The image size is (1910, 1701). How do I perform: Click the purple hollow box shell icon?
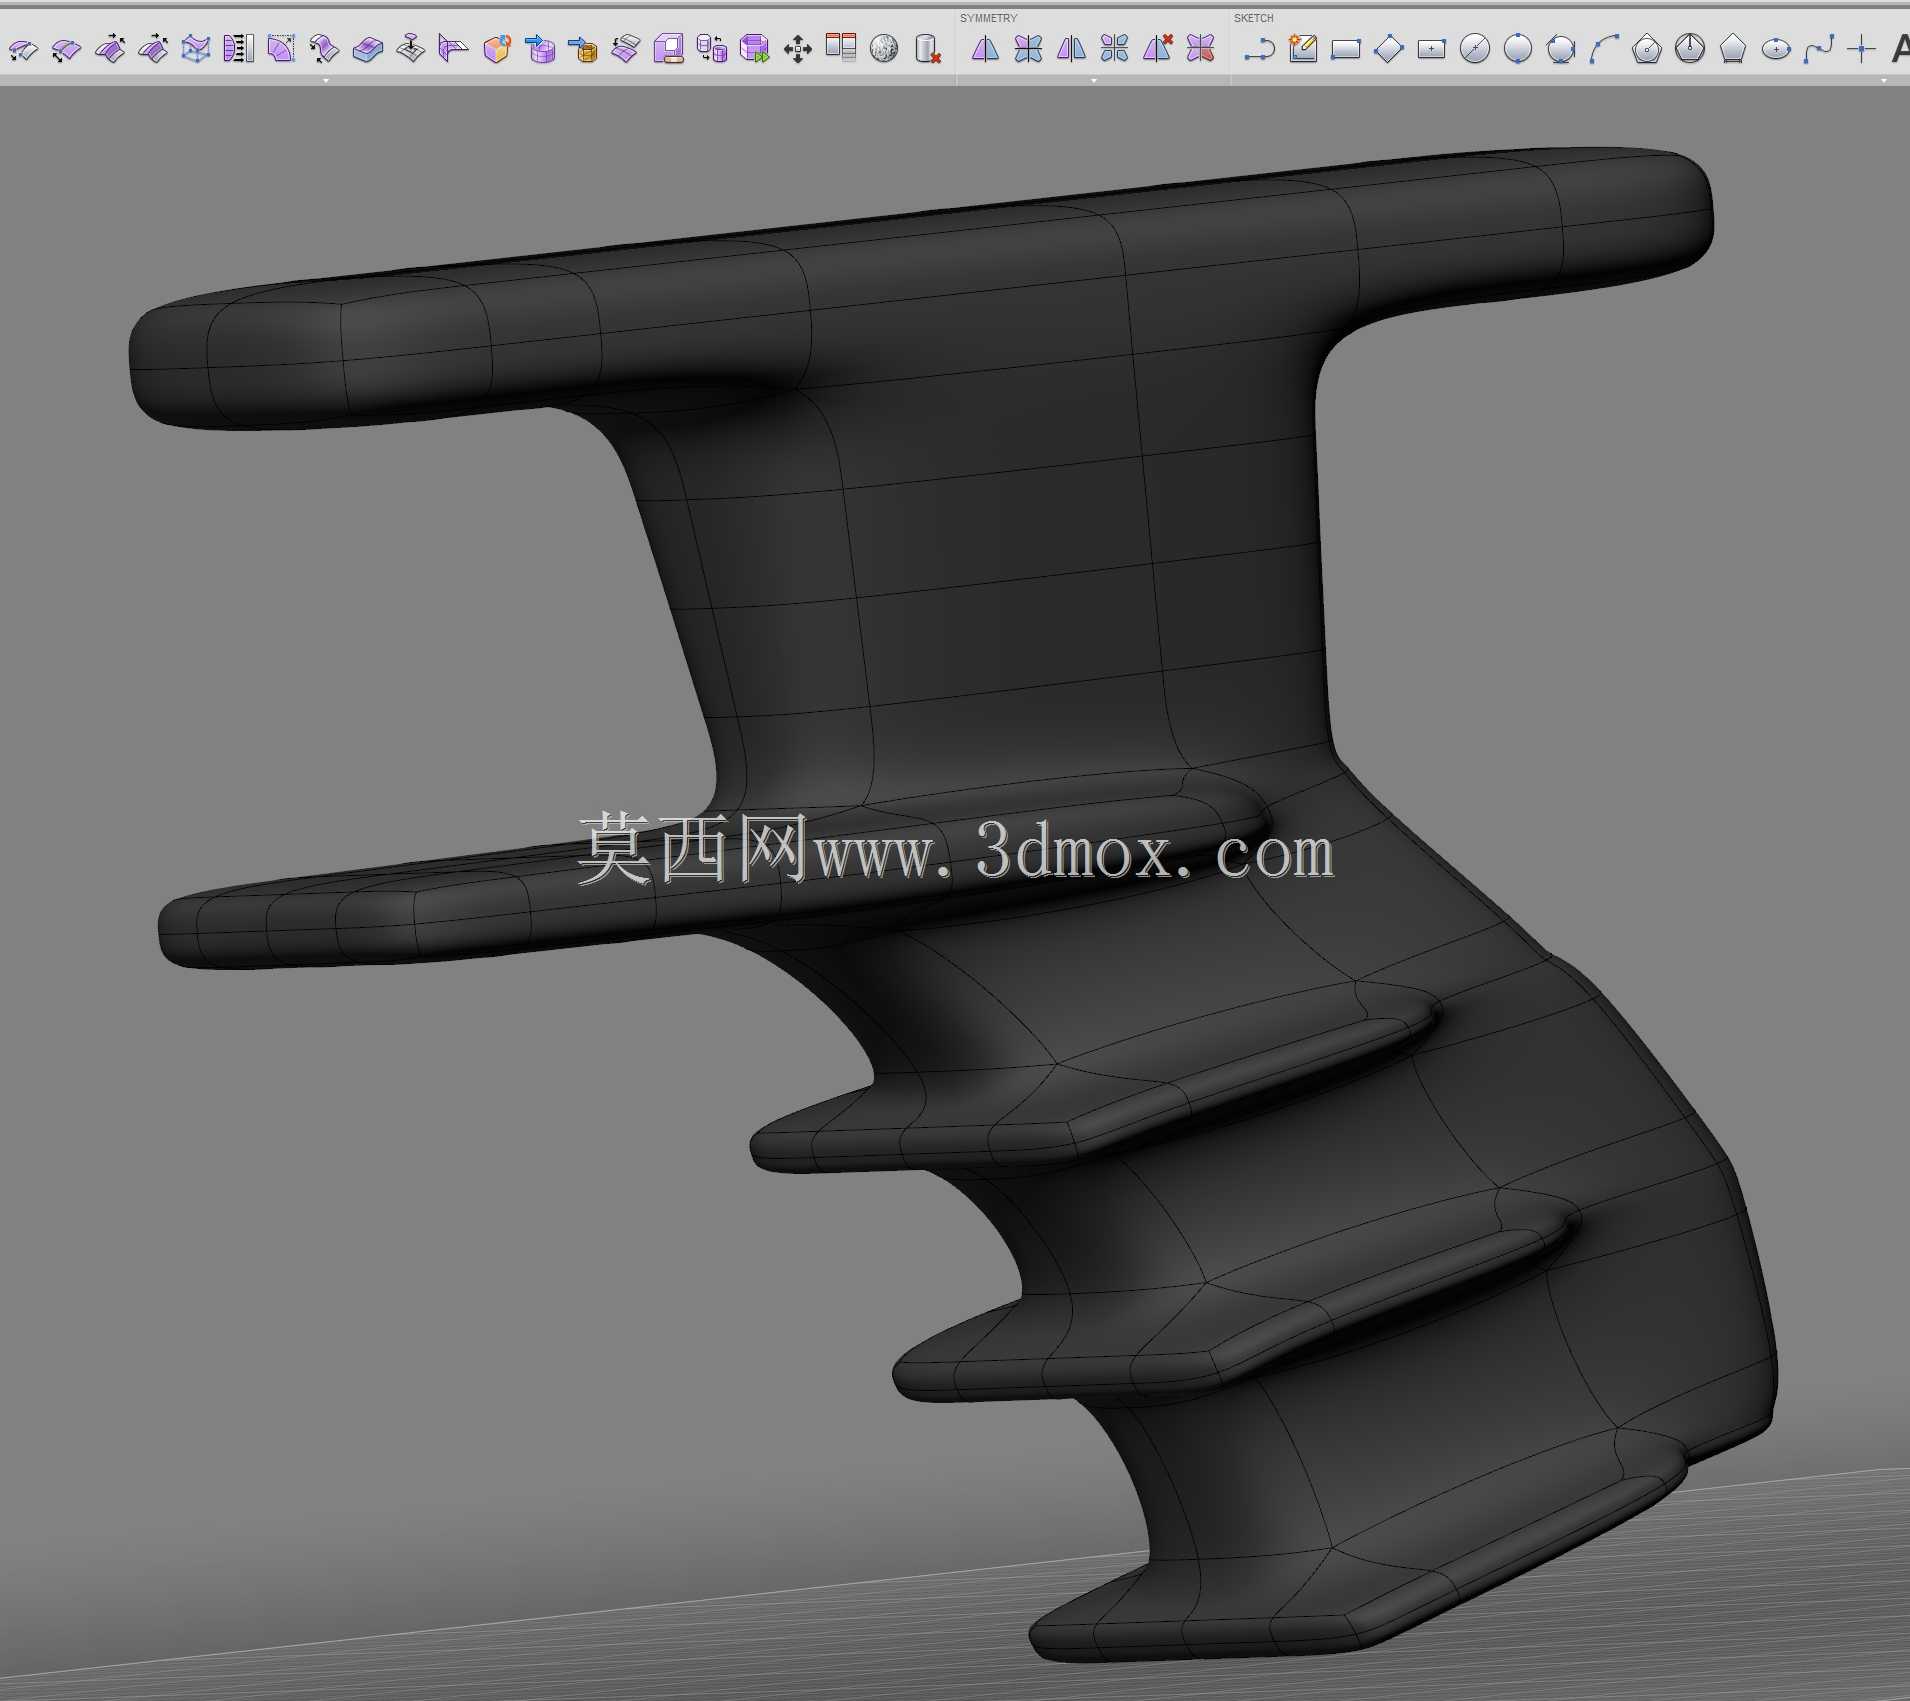click(668, 48)
